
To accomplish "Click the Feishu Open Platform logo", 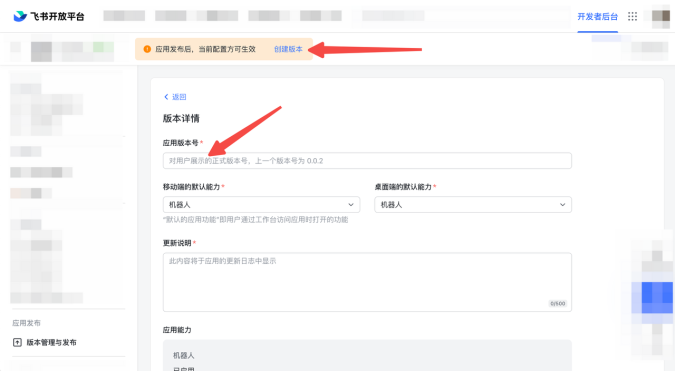I will point(49,16).
